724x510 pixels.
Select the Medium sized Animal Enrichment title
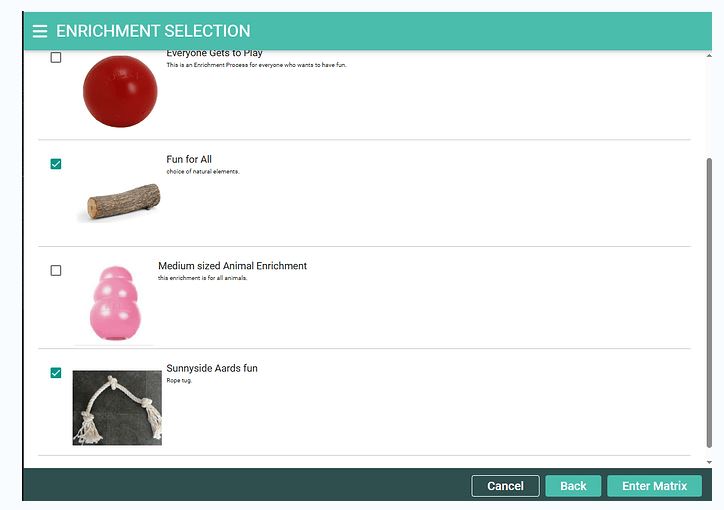(232, 266)
